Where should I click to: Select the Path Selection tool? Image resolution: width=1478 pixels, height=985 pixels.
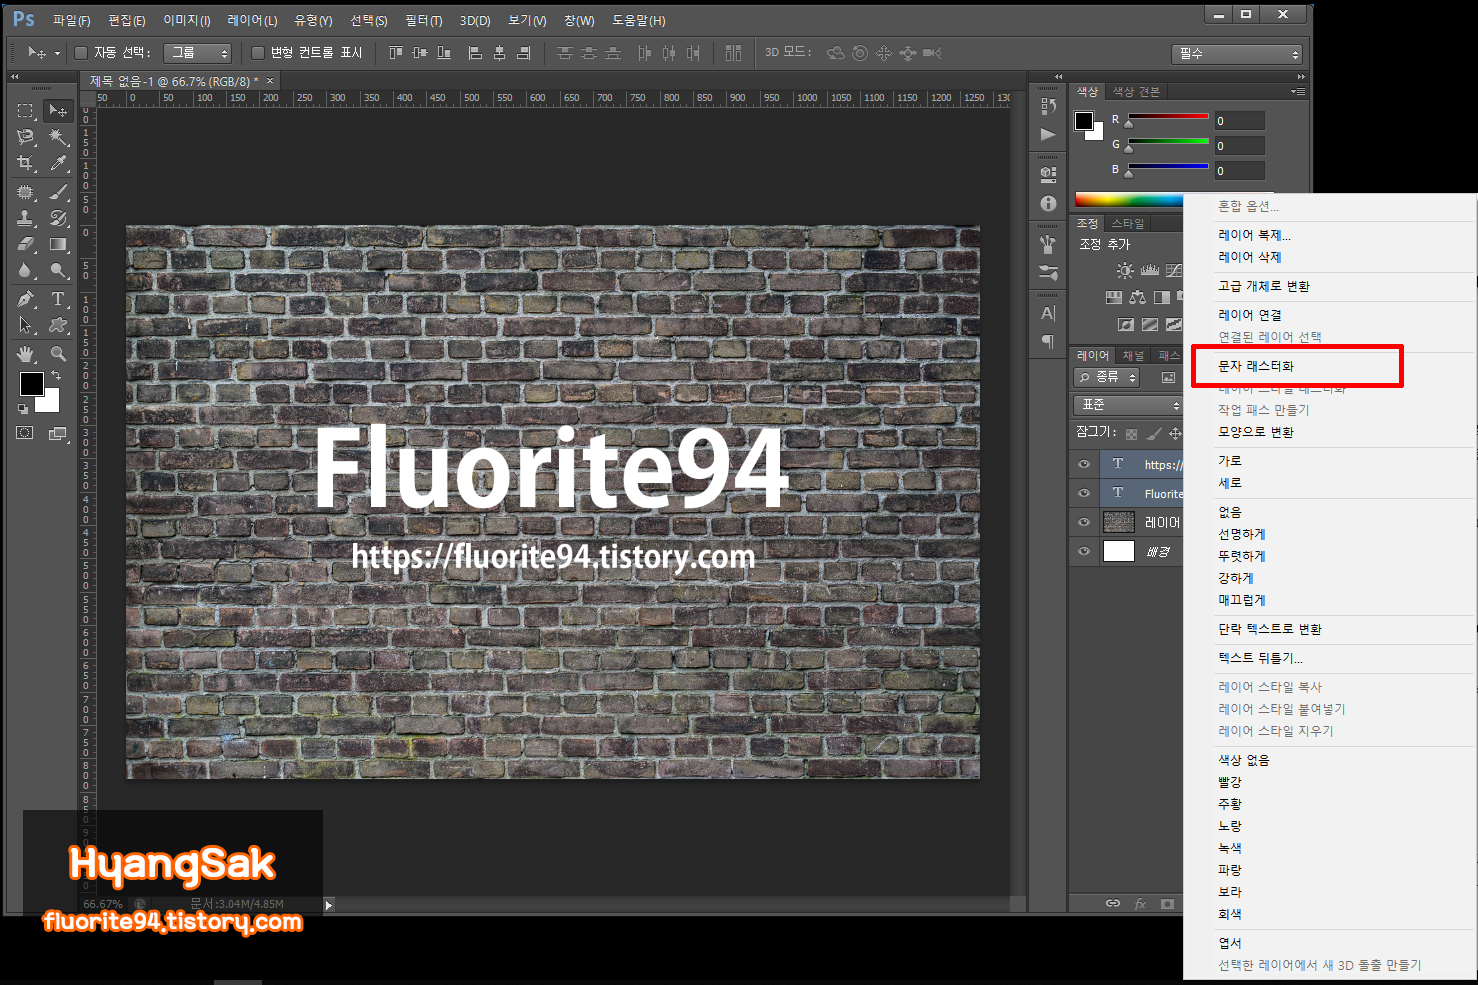(26, 325)
